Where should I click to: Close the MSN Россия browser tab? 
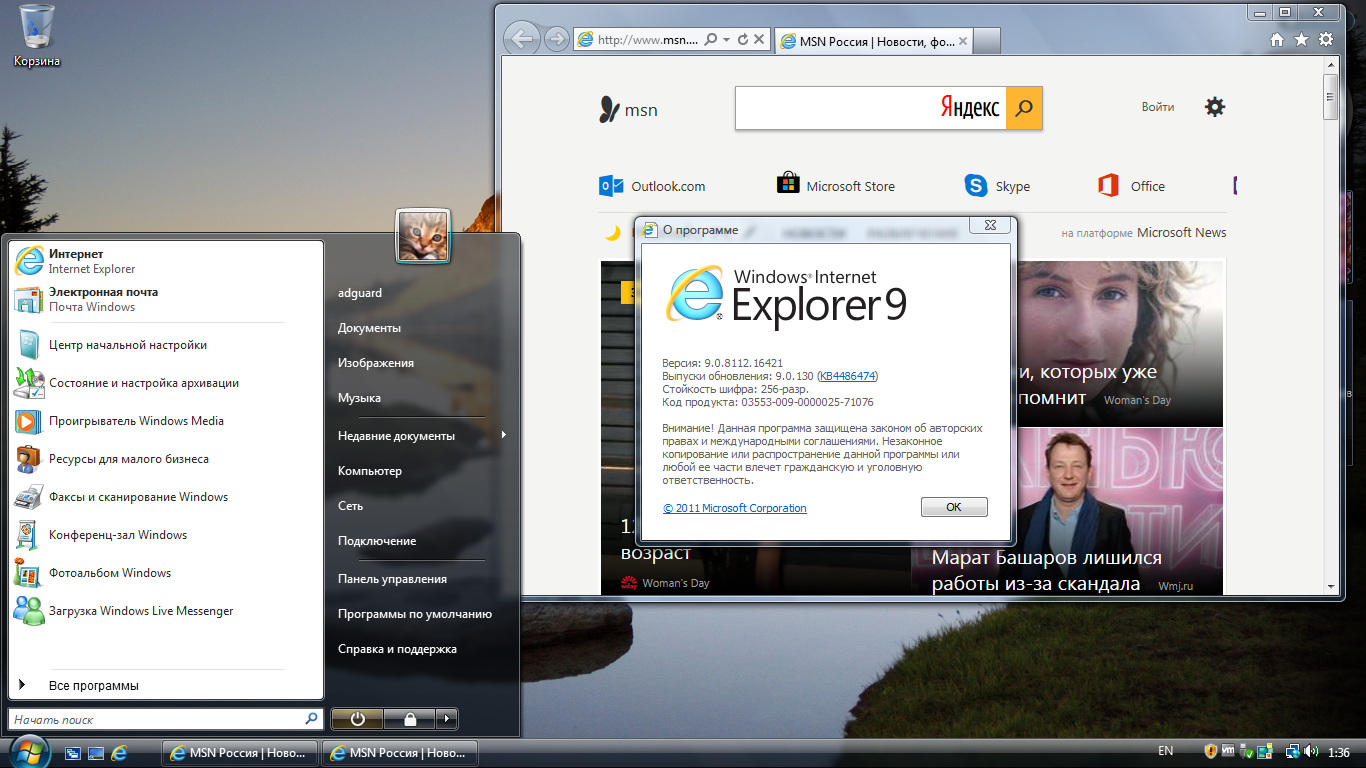tap(963, 42)
